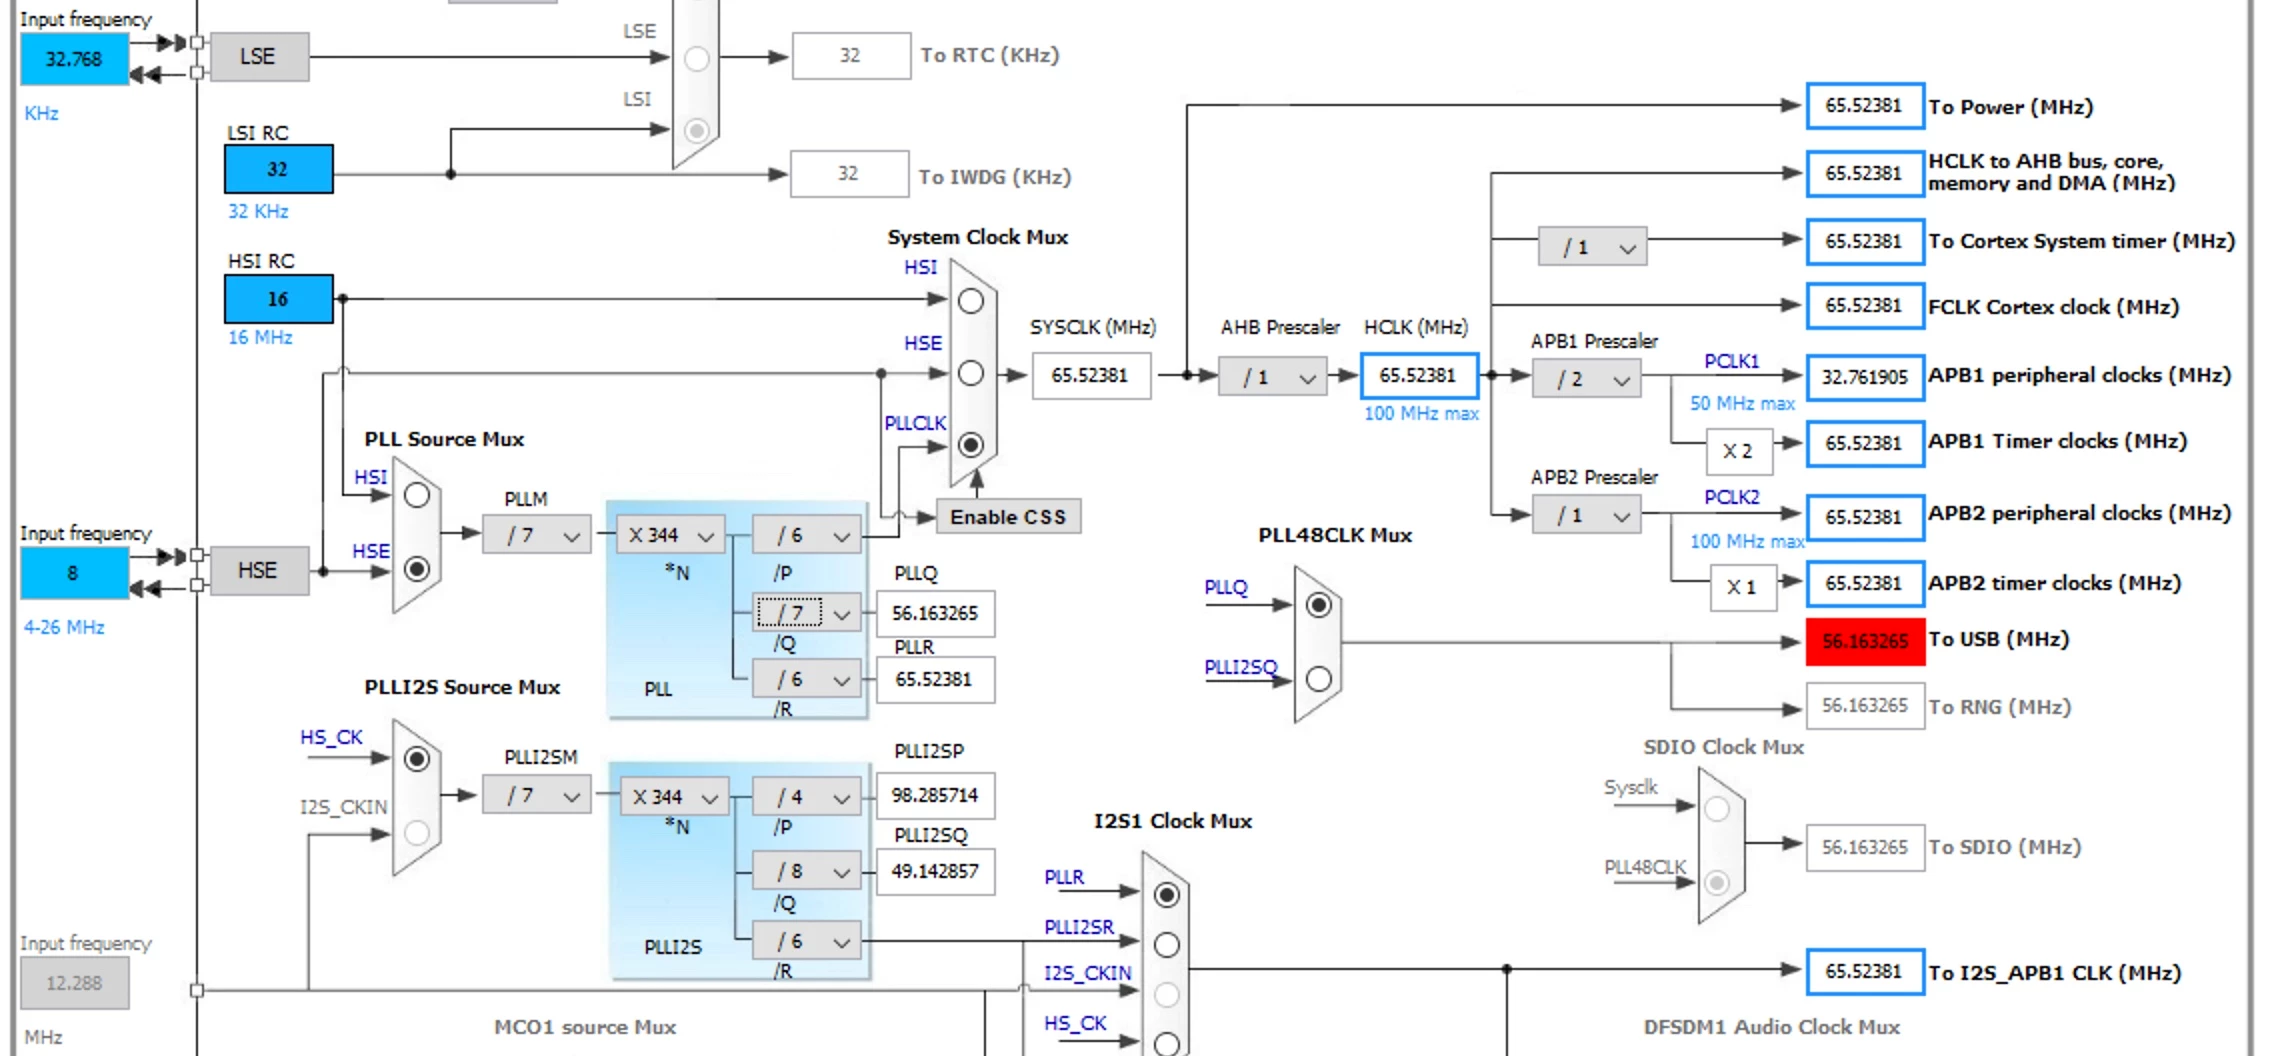Select PLLI2SR in I2S1 Clock Mux
Image resolution: width=2272 pixels, height=1056 pixels.
1167,944
